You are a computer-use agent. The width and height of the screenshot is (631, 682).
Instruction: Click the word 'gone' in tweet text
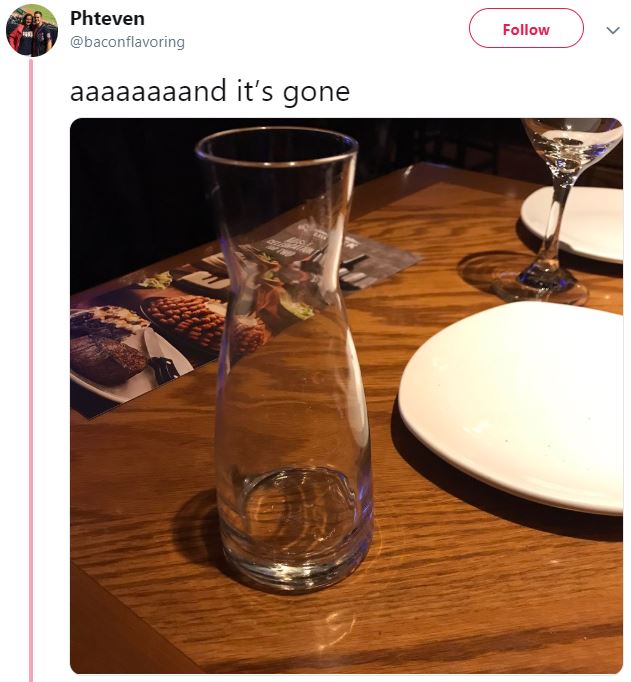(x=316, y=94)
